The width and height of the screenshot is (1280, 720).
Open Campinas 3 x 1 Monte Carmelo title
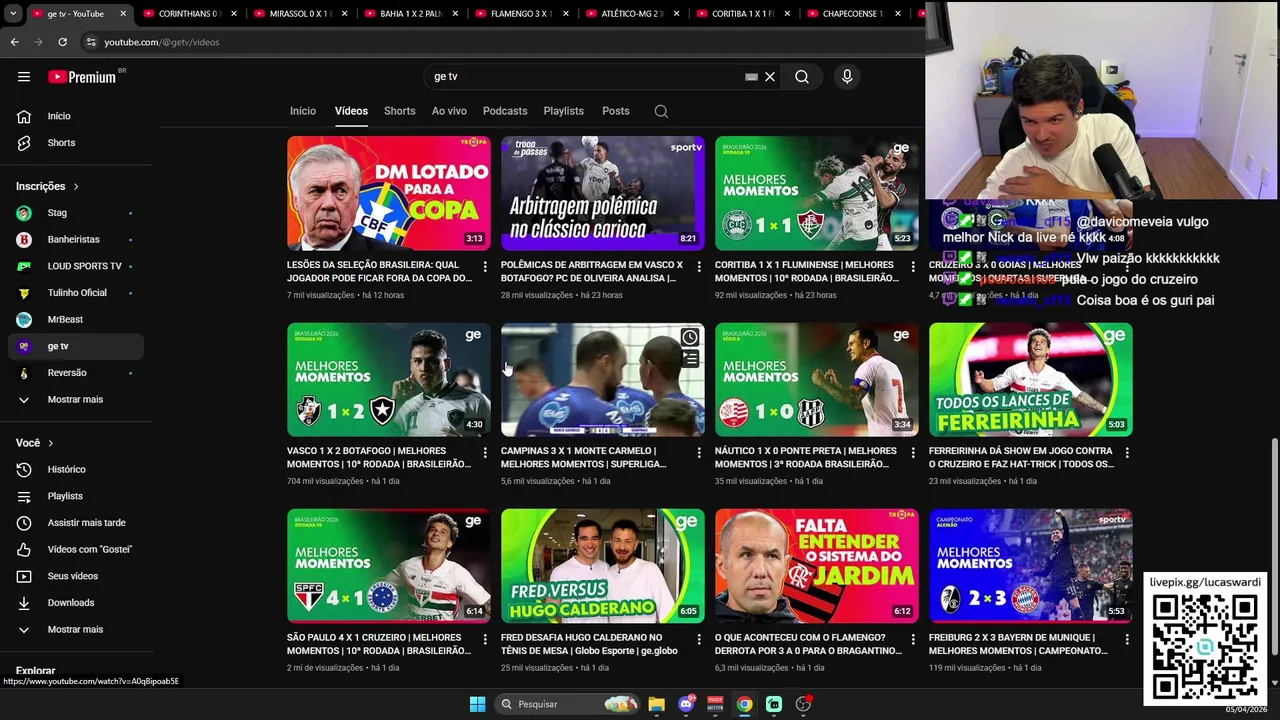(584, 457)
